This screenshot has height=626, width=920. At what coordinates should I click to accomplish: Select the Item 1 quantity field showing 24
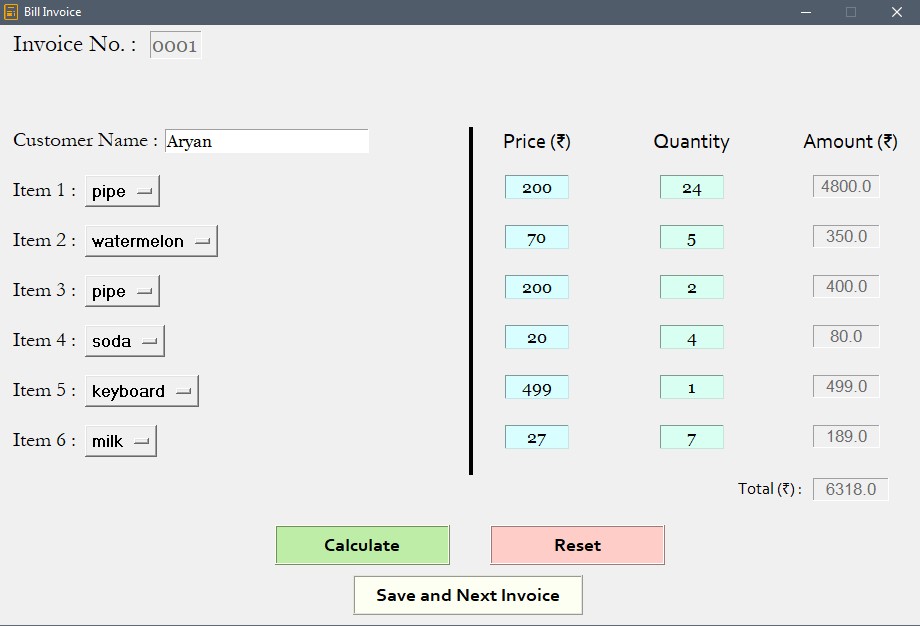click(691, 187)
